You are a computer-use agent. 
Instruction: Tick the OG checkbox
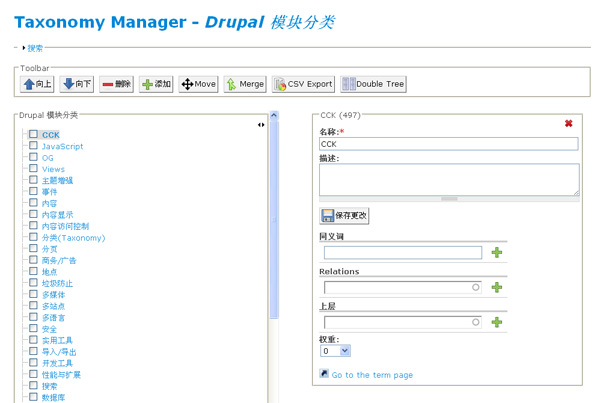pos(33,157)
